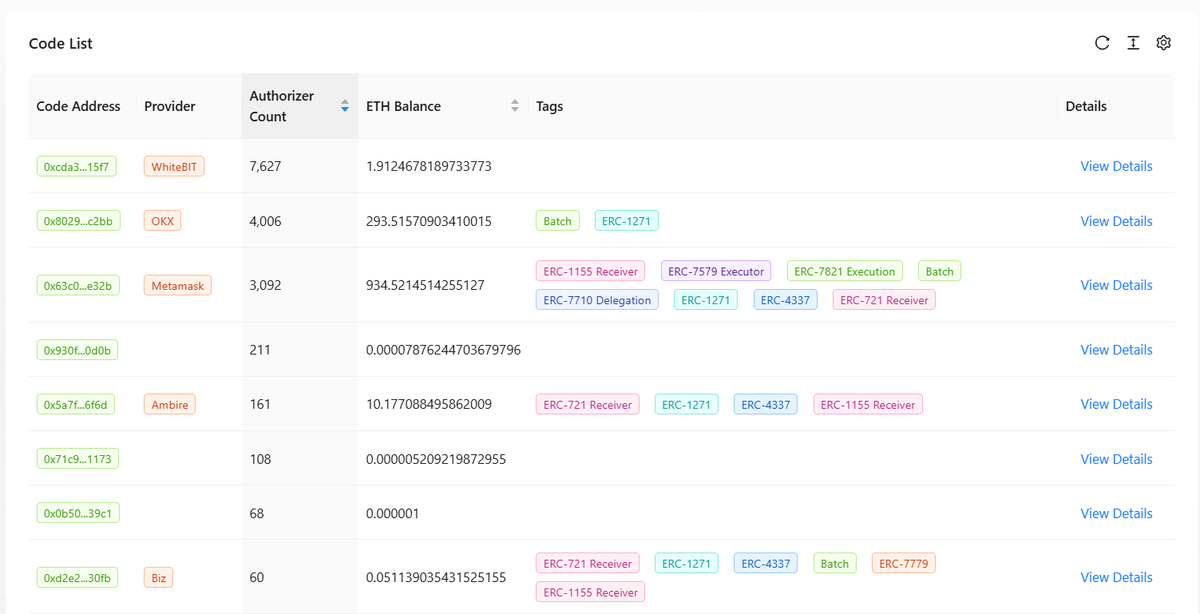The height and width of the screenshot is (614, 1200).
Task: Click the ERC-7579 Executor tag
Action: [715, 271]
